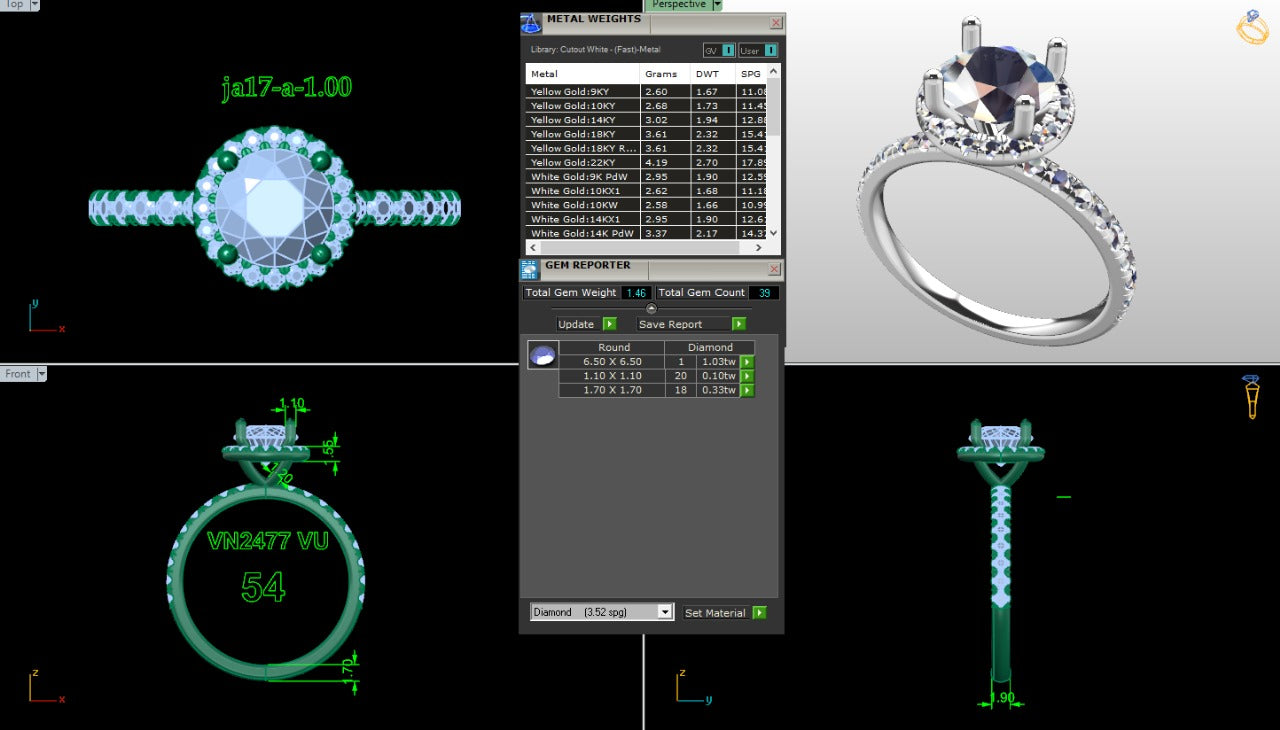
Task: Click the Metal column header
Action: pos(583,74)
